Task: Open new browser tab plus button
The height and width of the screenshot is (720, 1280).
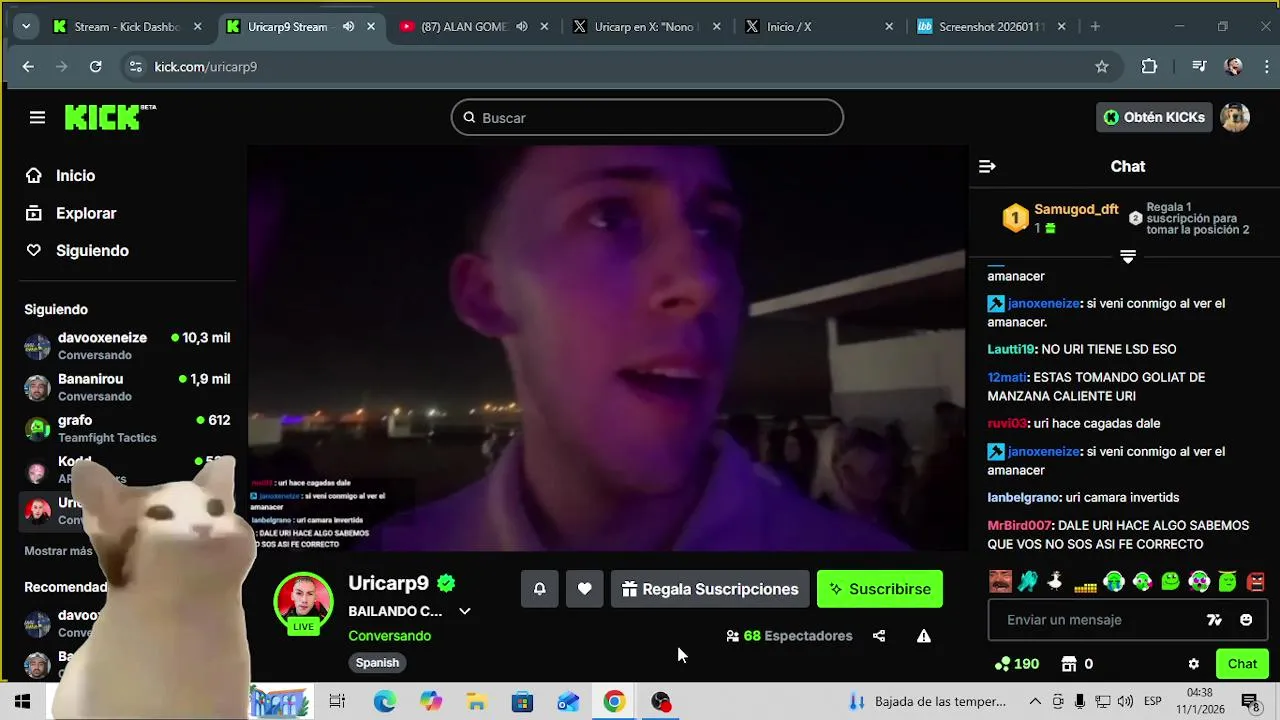Action: (1095, 27)
